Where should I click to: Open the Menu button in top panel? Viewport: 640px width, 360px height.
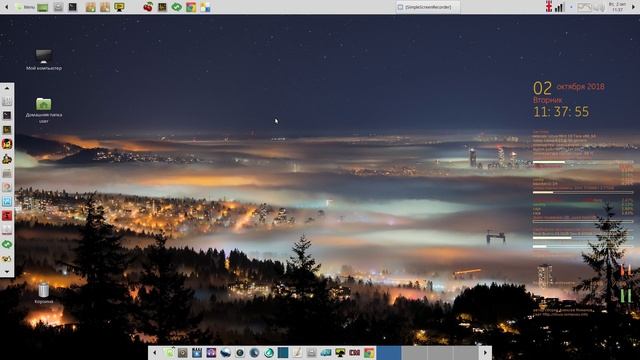tap(26, 7)
